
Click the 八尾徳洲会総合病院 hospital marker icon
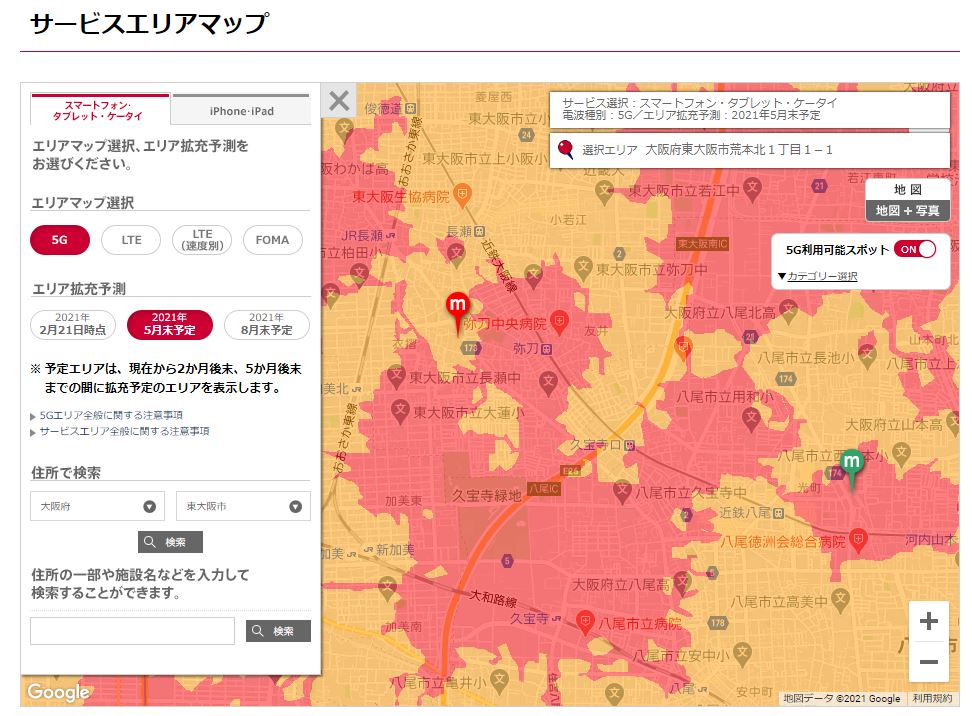[858, 540]
